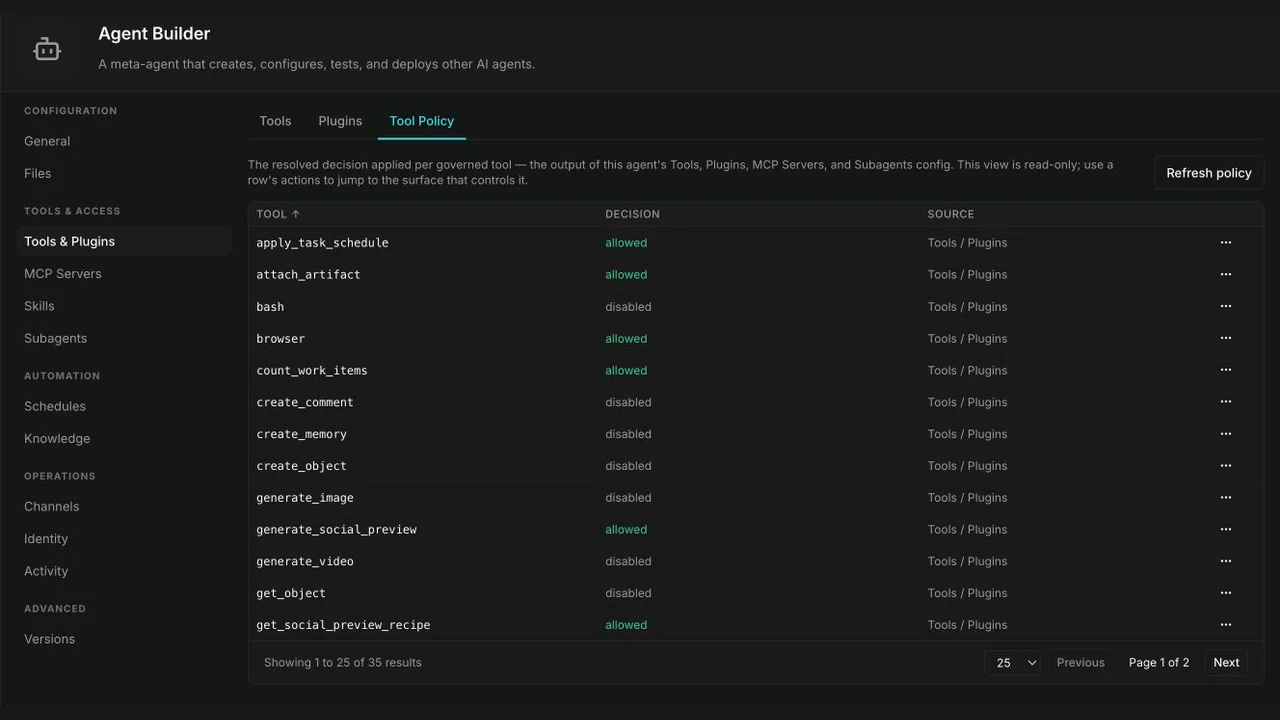
Task: Click the generate_image tool name
Action: point(305,498)
